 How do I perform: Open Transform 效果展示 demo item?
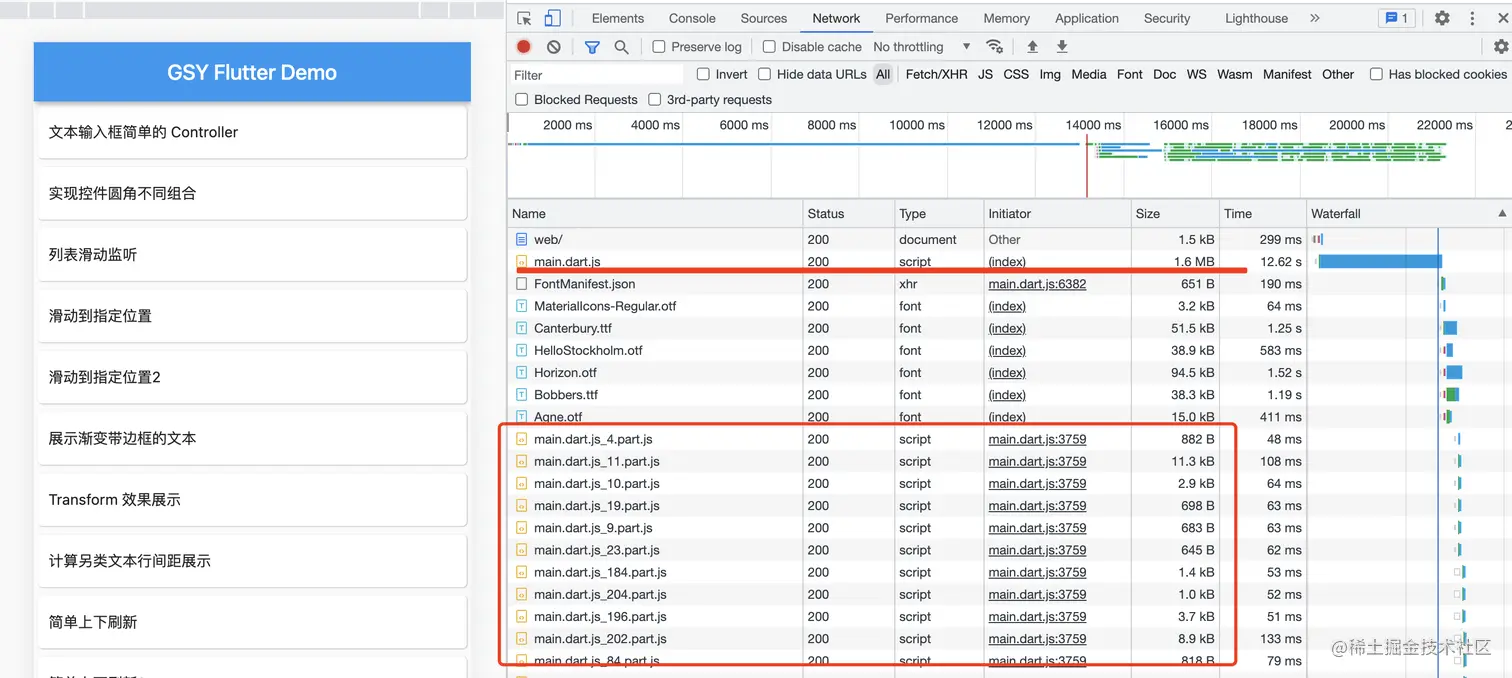(x=252, y=499)
